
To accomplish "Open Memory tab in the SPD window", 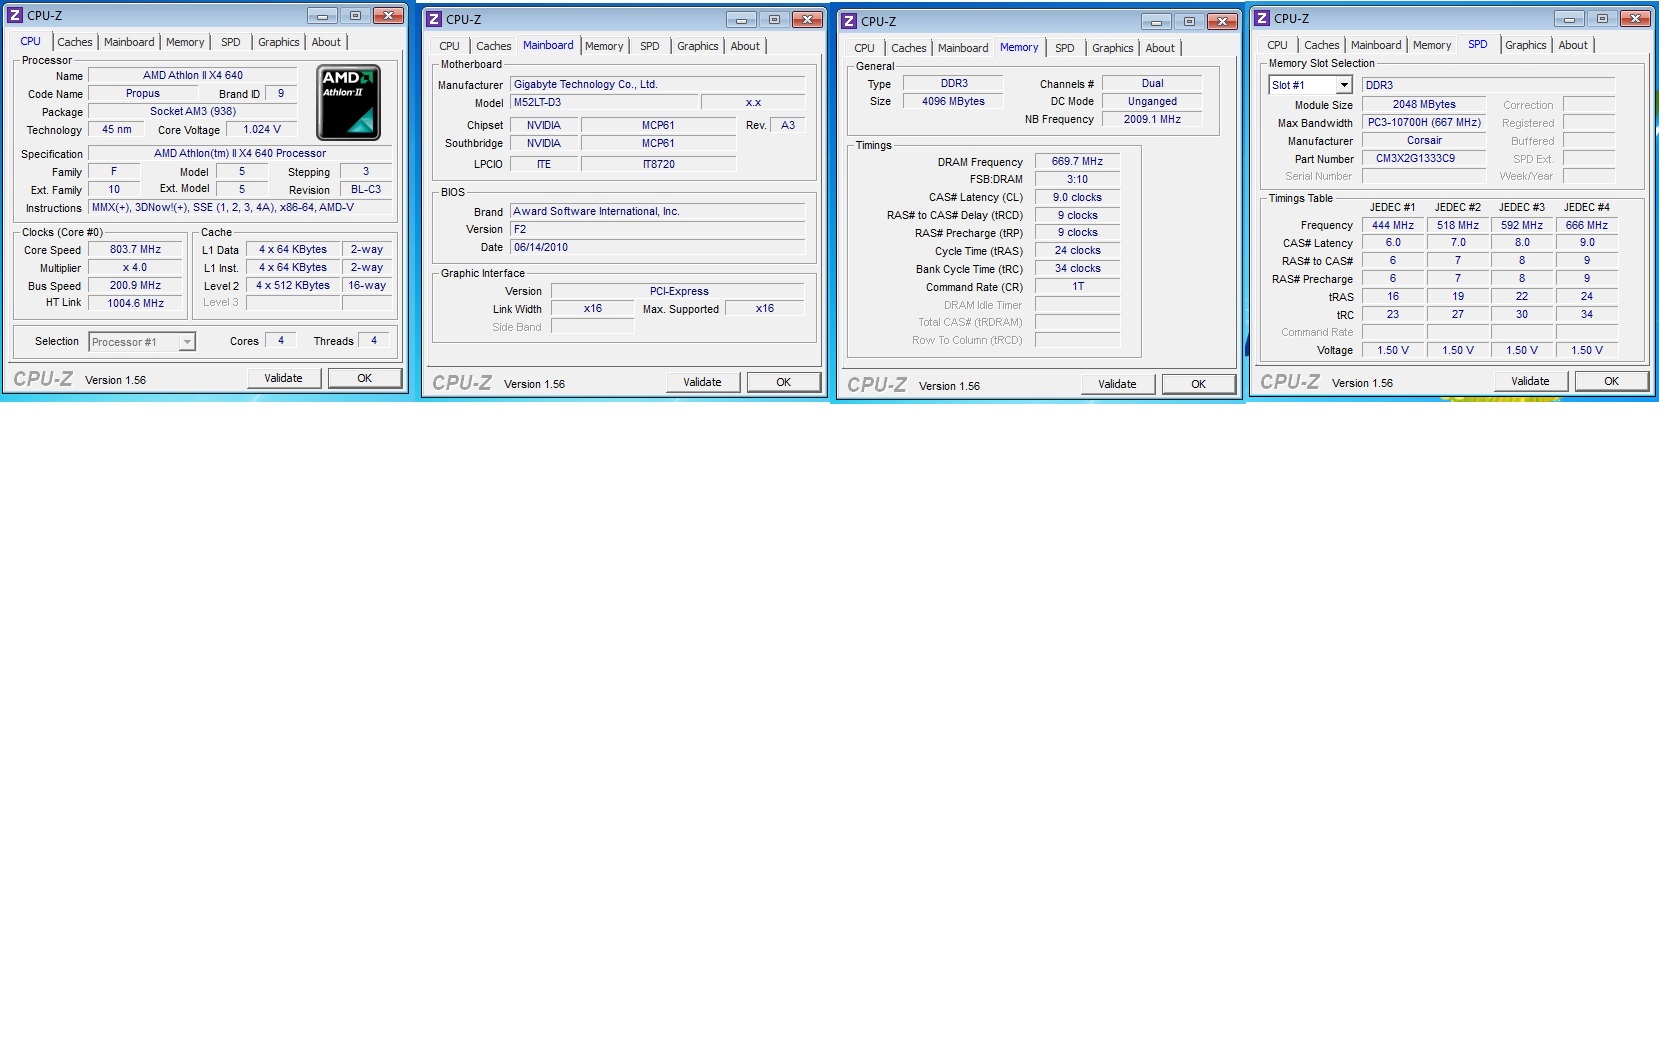I will coord(1432,45).
